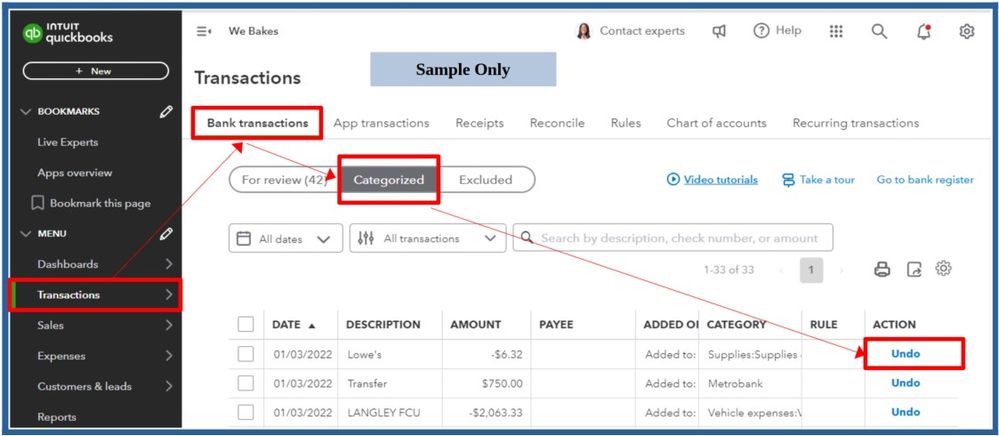
Task: Expand Dashboards submenu chevron
Action: tap(168, 264)
